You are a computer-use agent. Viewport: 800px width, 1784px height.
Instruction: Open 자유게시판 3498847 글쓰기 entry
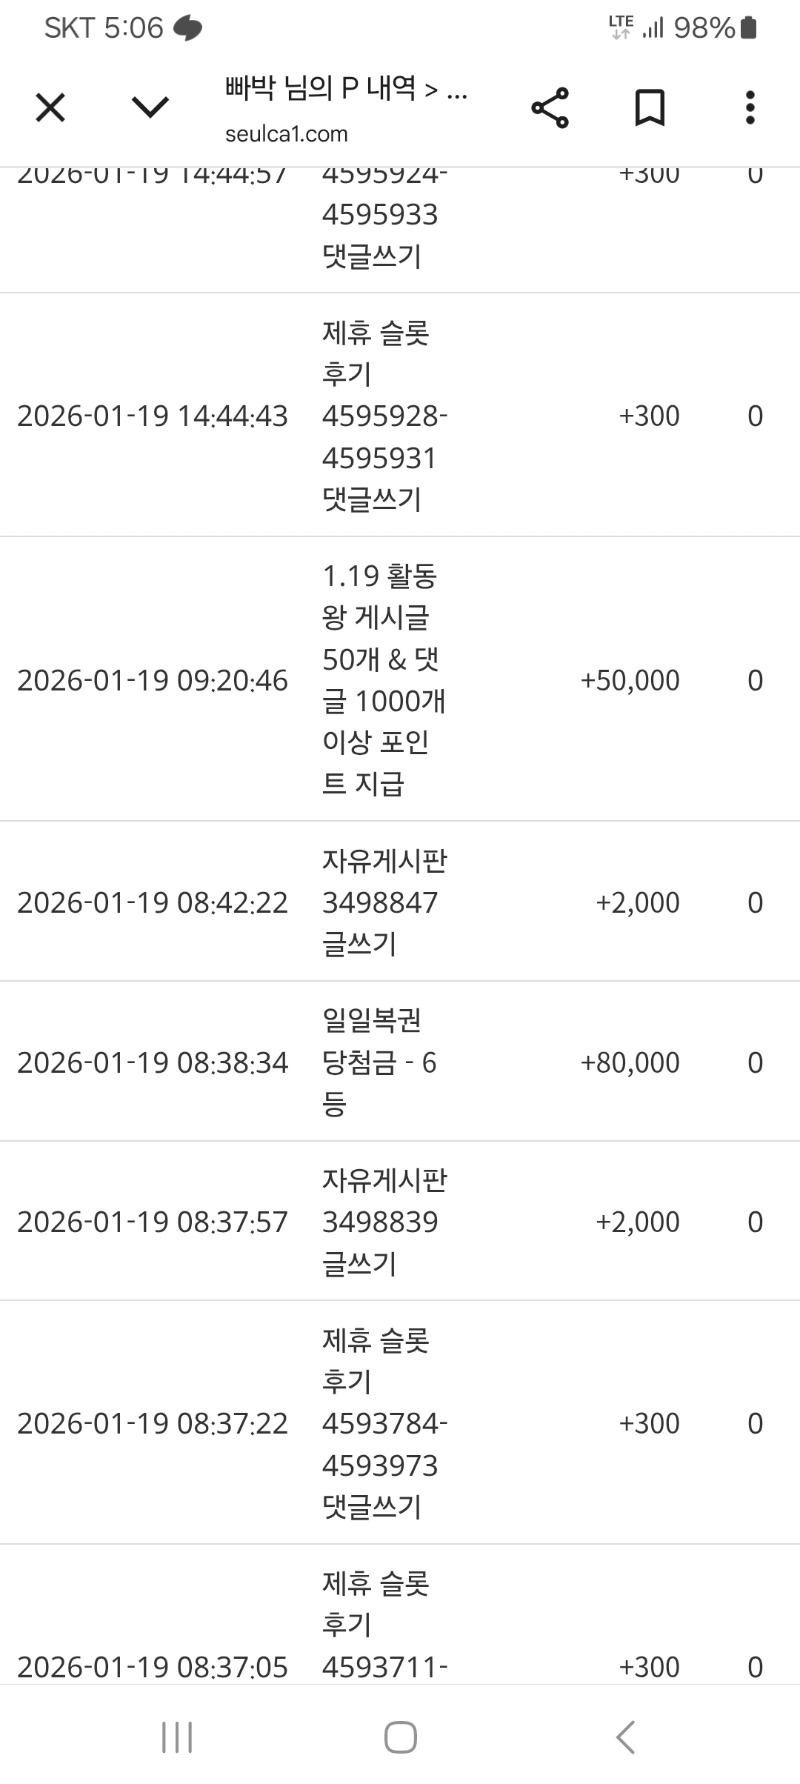(x=383, y=902)
